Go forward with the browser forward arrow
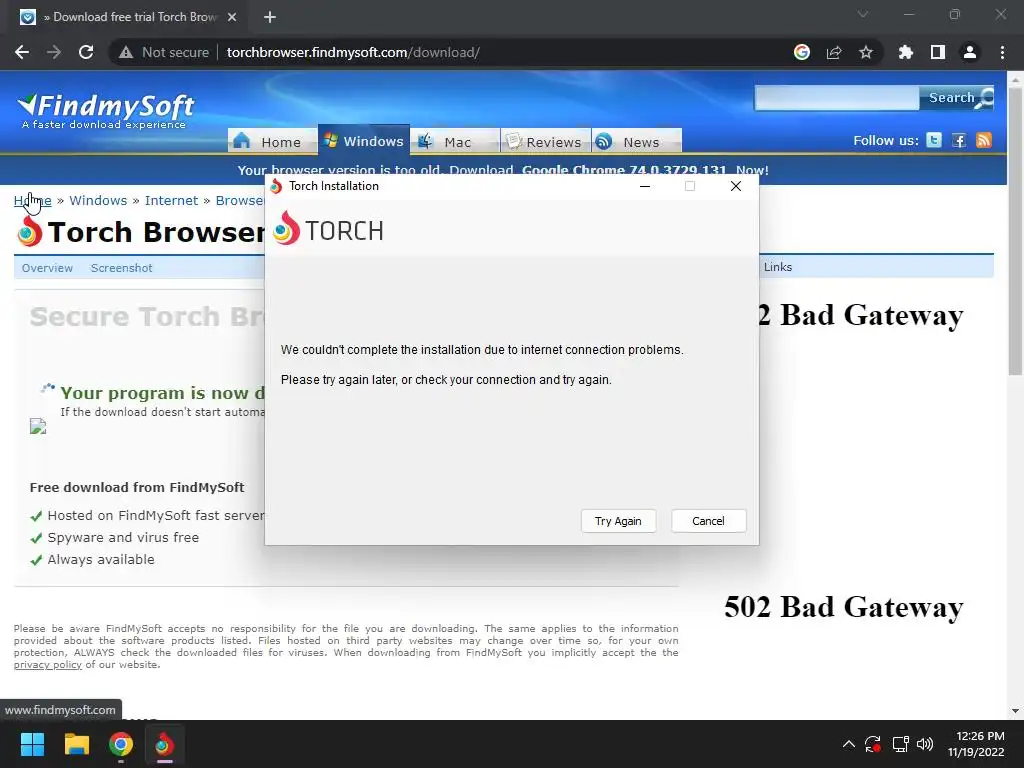 tap(54, 52)
